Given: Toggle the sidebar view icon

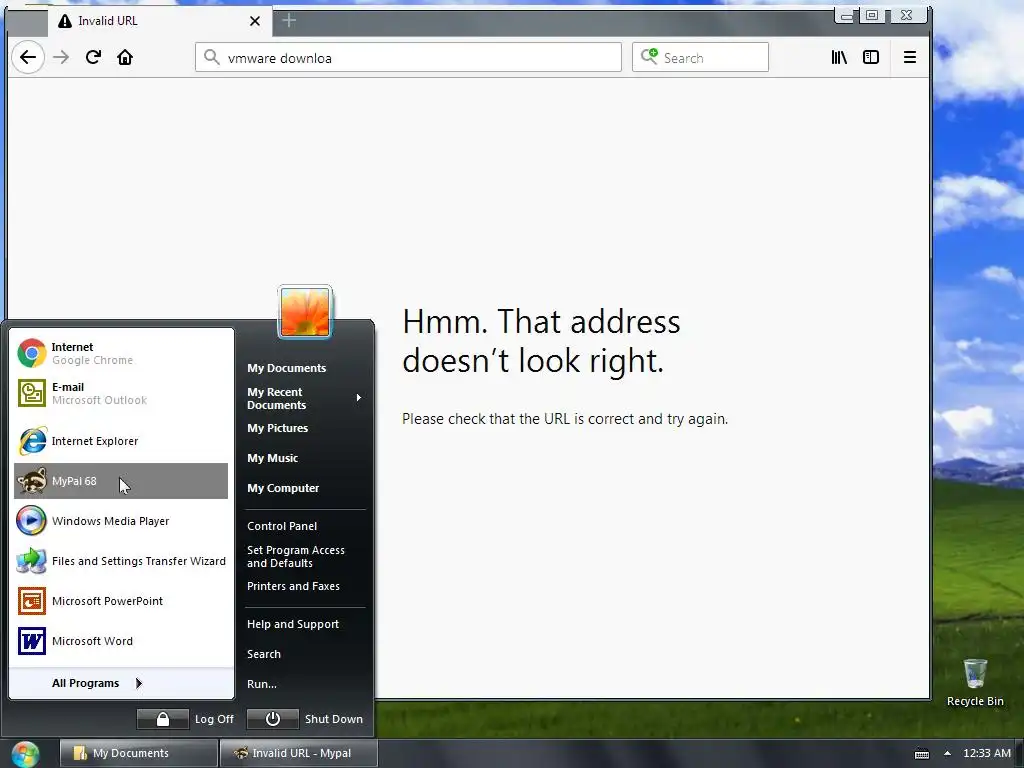Looking at the screenshot, I should 871,57.
